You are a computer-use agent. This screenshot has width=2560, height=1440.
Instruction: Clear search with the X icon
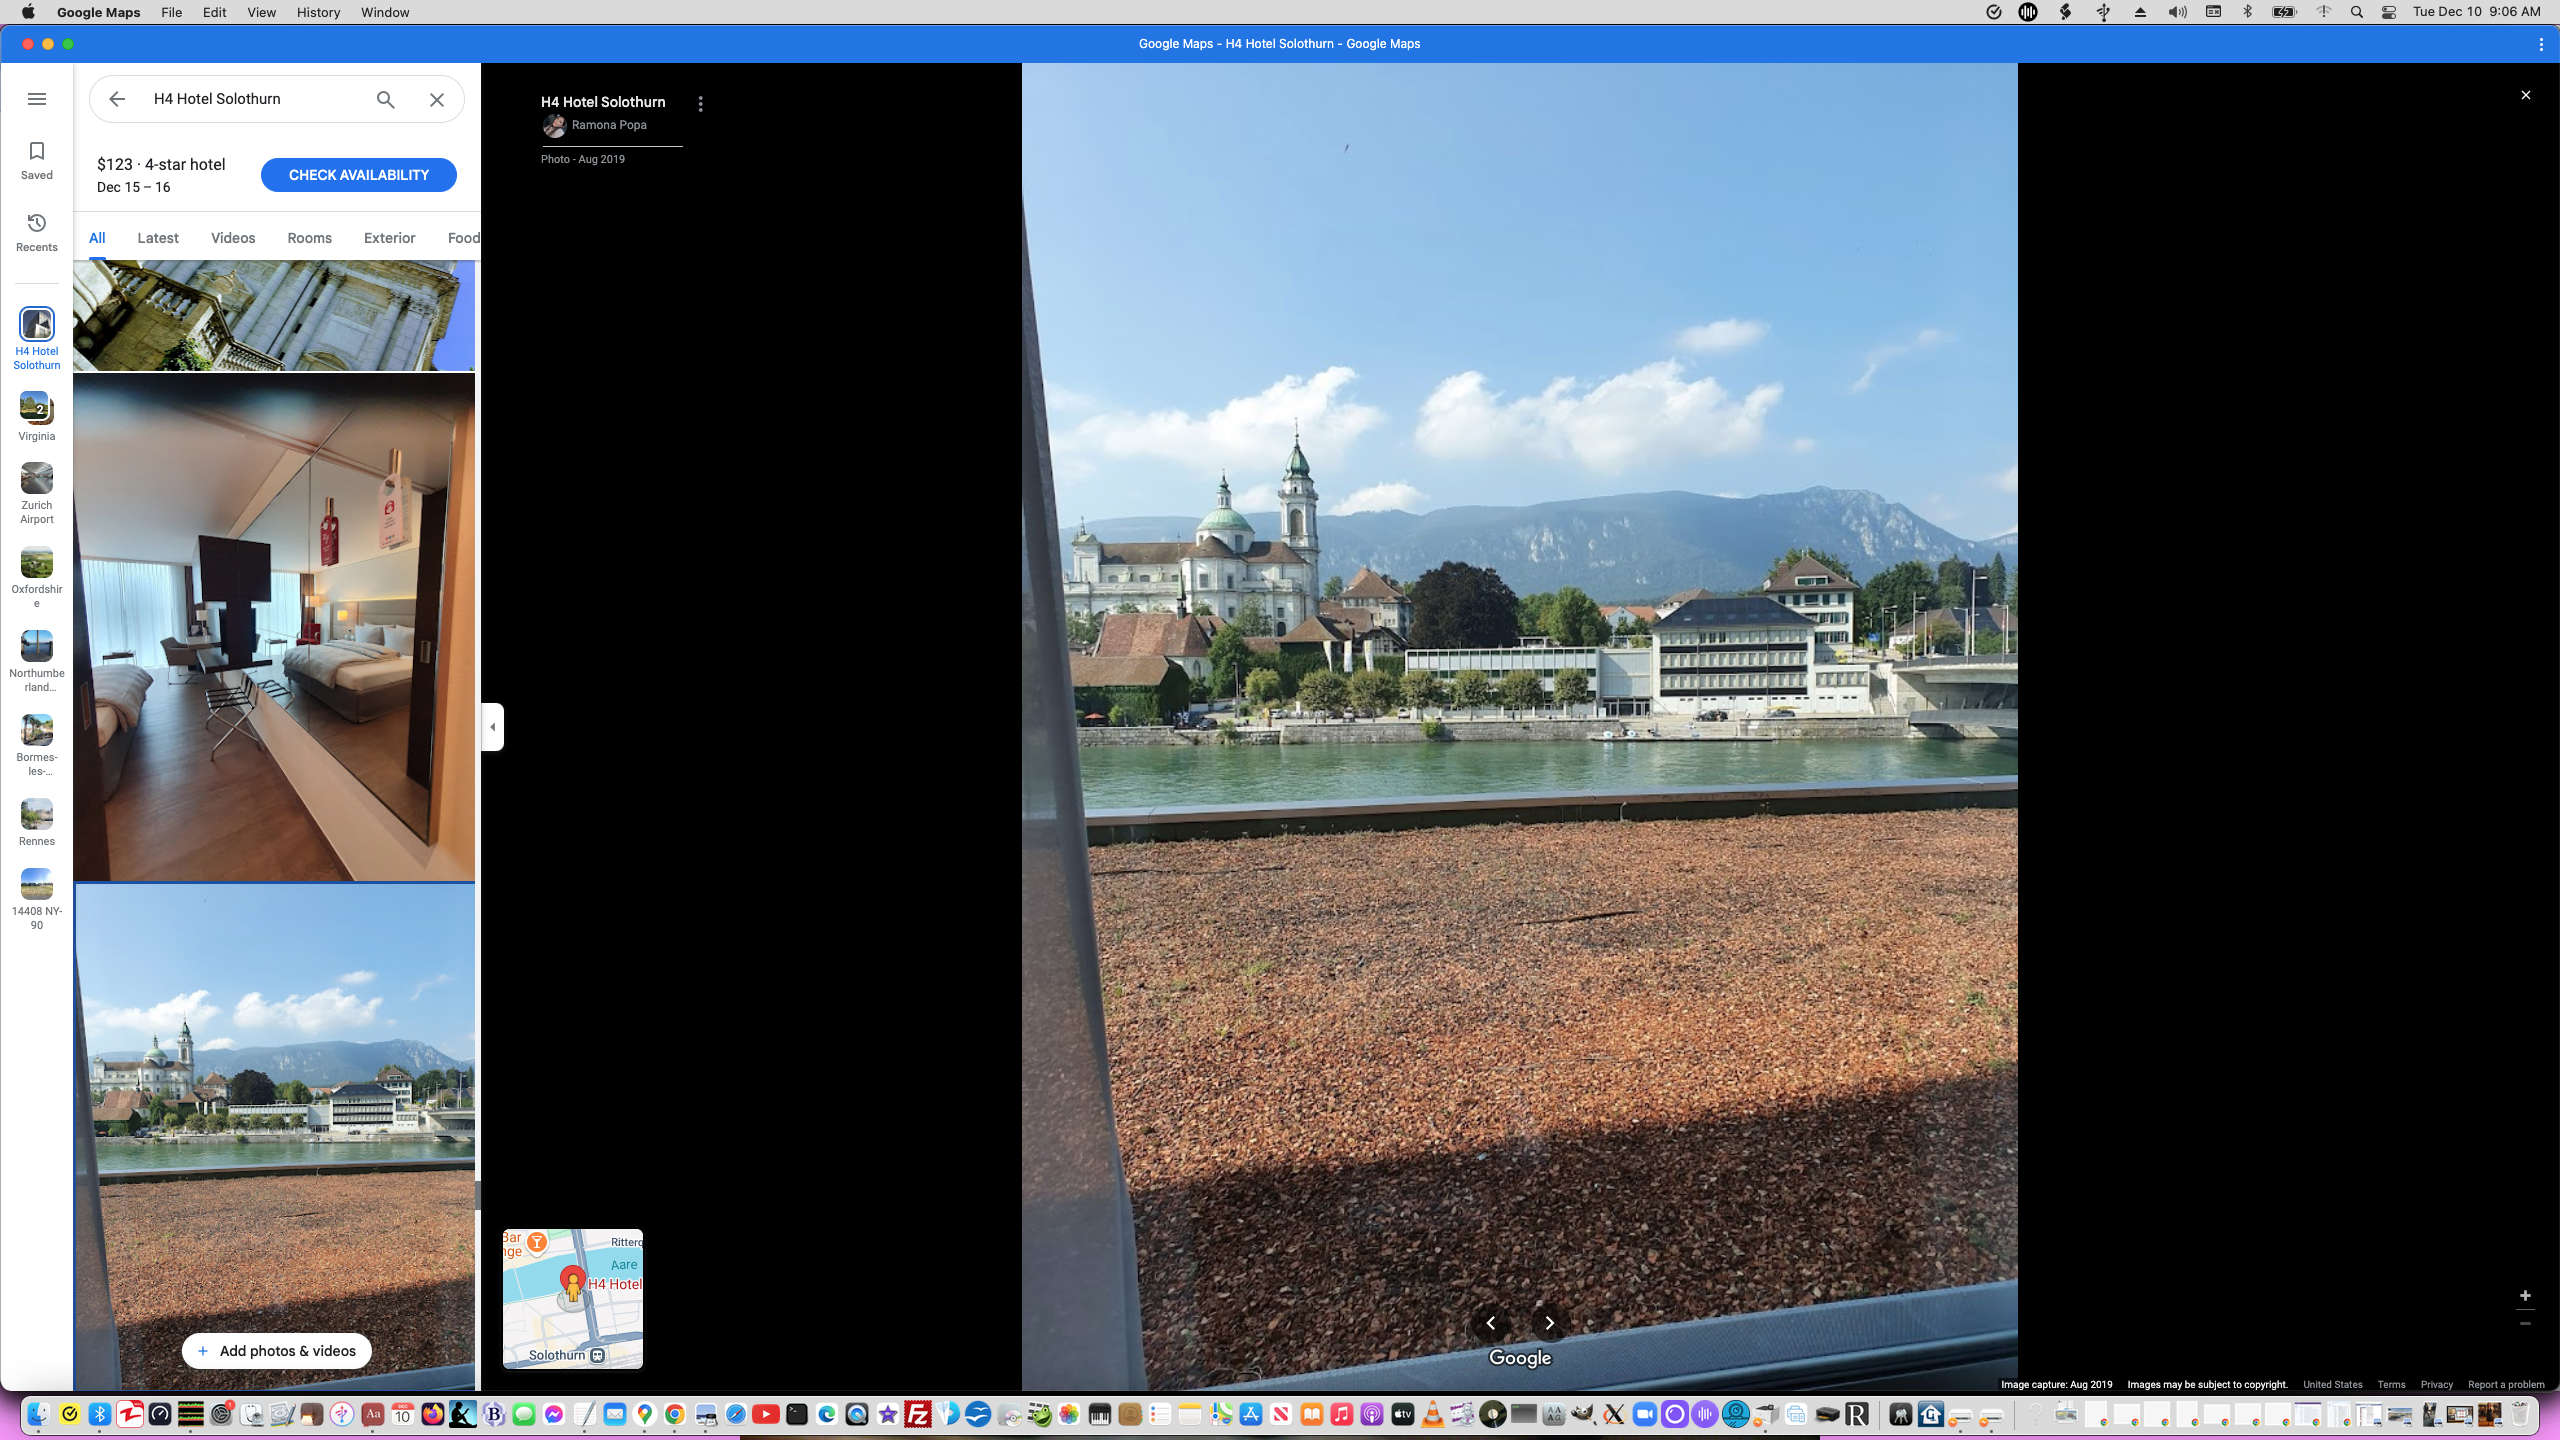[437, 99]
